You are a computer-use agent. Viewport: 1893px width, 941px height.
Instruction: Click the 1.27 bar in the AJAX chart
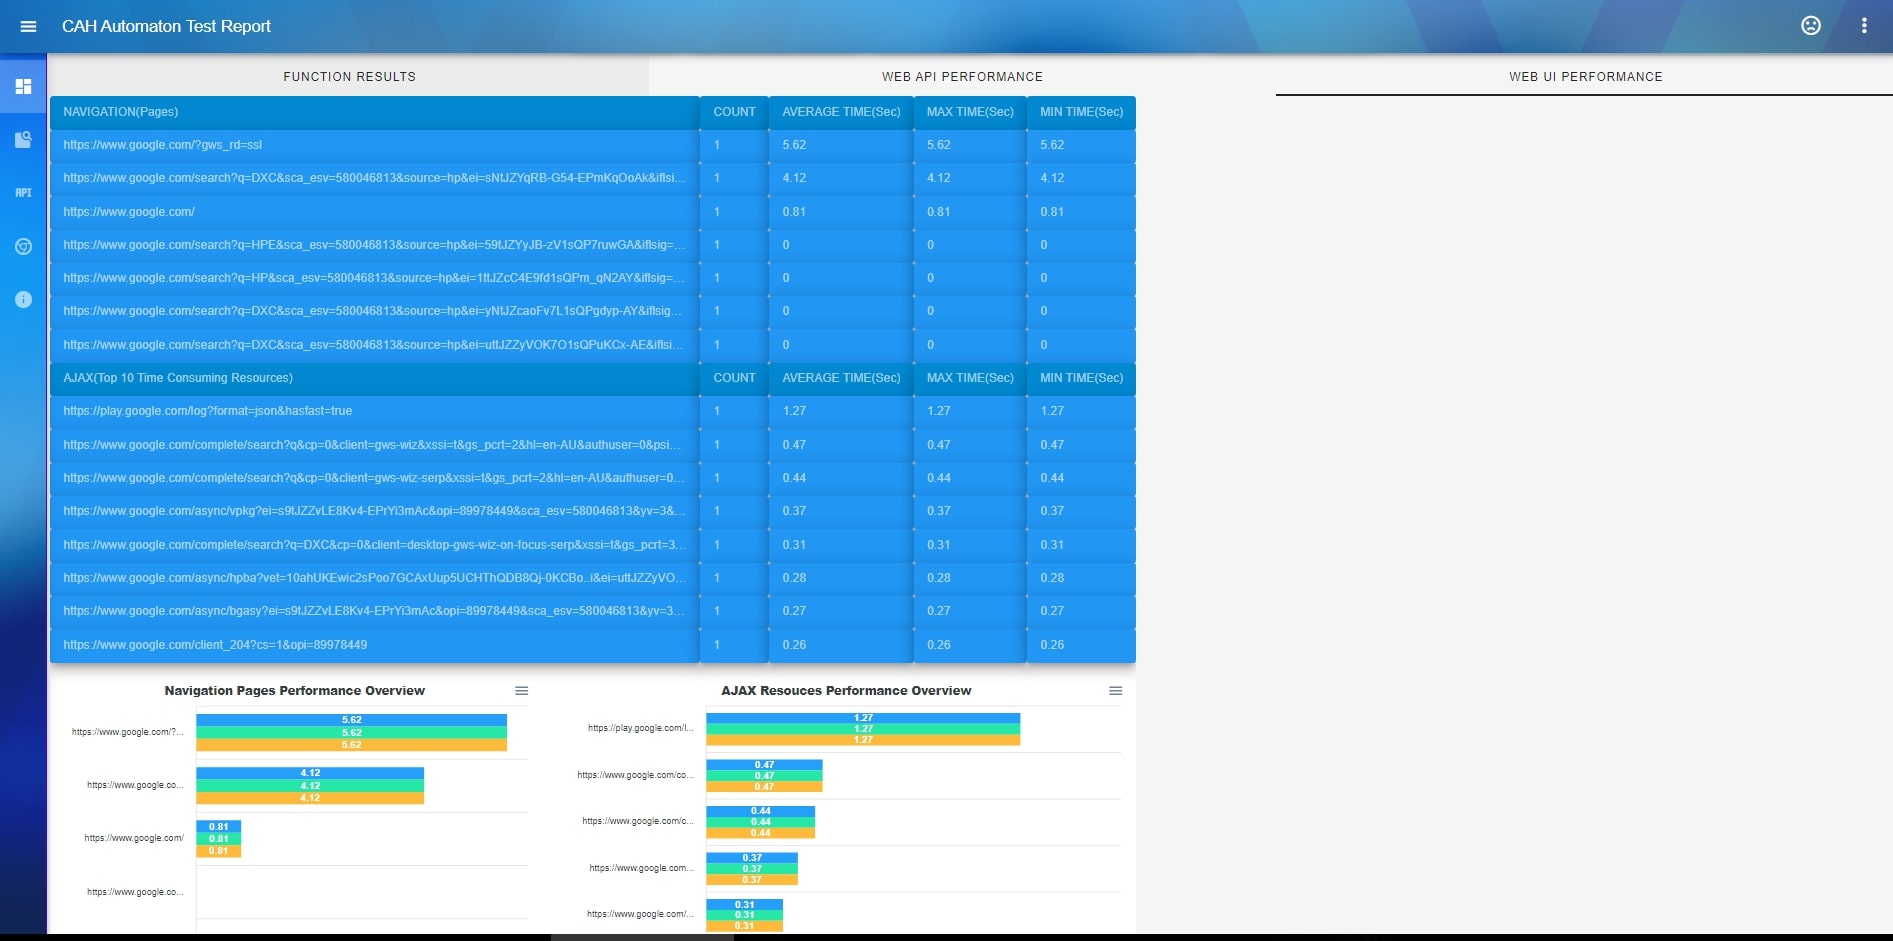(863, 717)
